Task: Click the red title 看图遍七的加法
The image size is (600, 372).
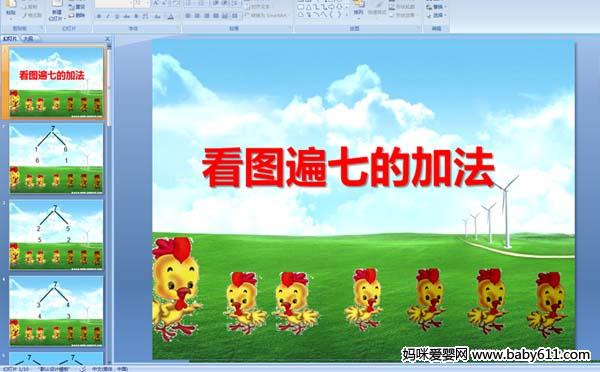Action: pyautogui.click(x=348, y=167)
